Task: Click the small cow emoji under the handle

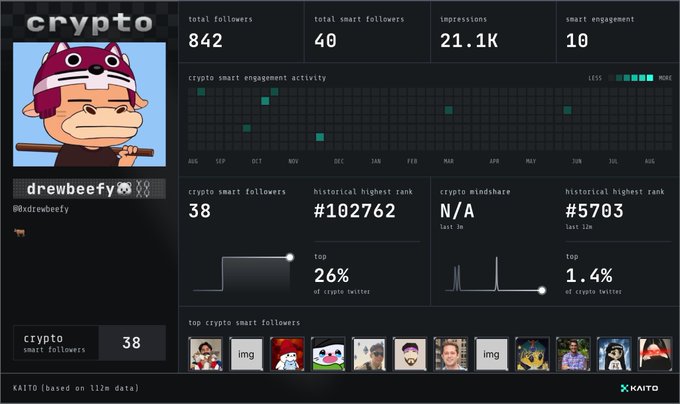Action: (x=20, y=232)
